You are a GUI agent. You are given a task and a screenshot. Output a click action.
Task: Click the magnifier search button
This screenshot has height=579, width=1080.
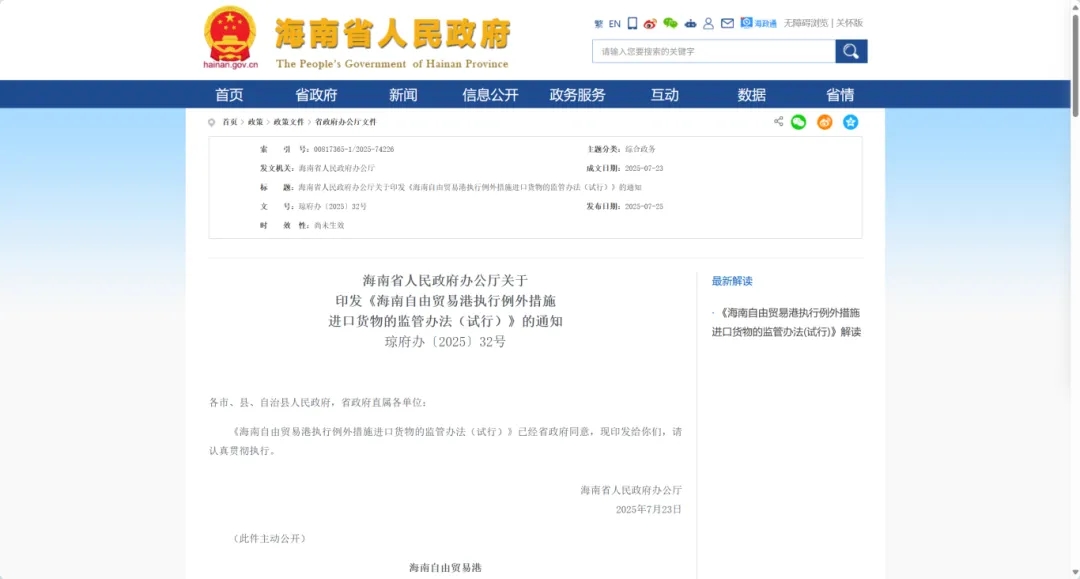[851, 51]
